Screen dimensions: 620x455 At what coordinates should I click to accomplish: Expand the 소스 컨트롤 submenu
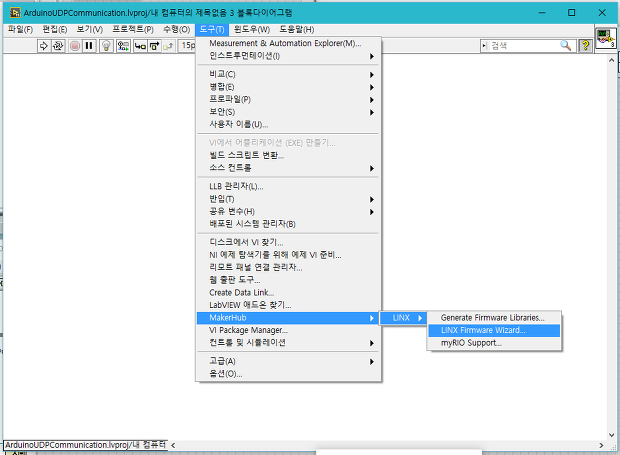pos(289,168)
